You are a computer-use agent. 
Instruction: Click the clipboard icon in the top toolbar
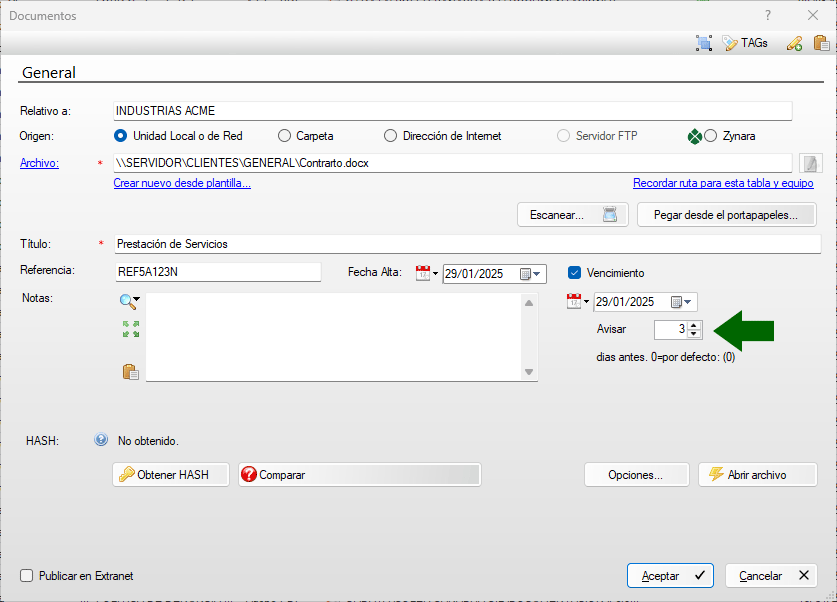(821, 43)
